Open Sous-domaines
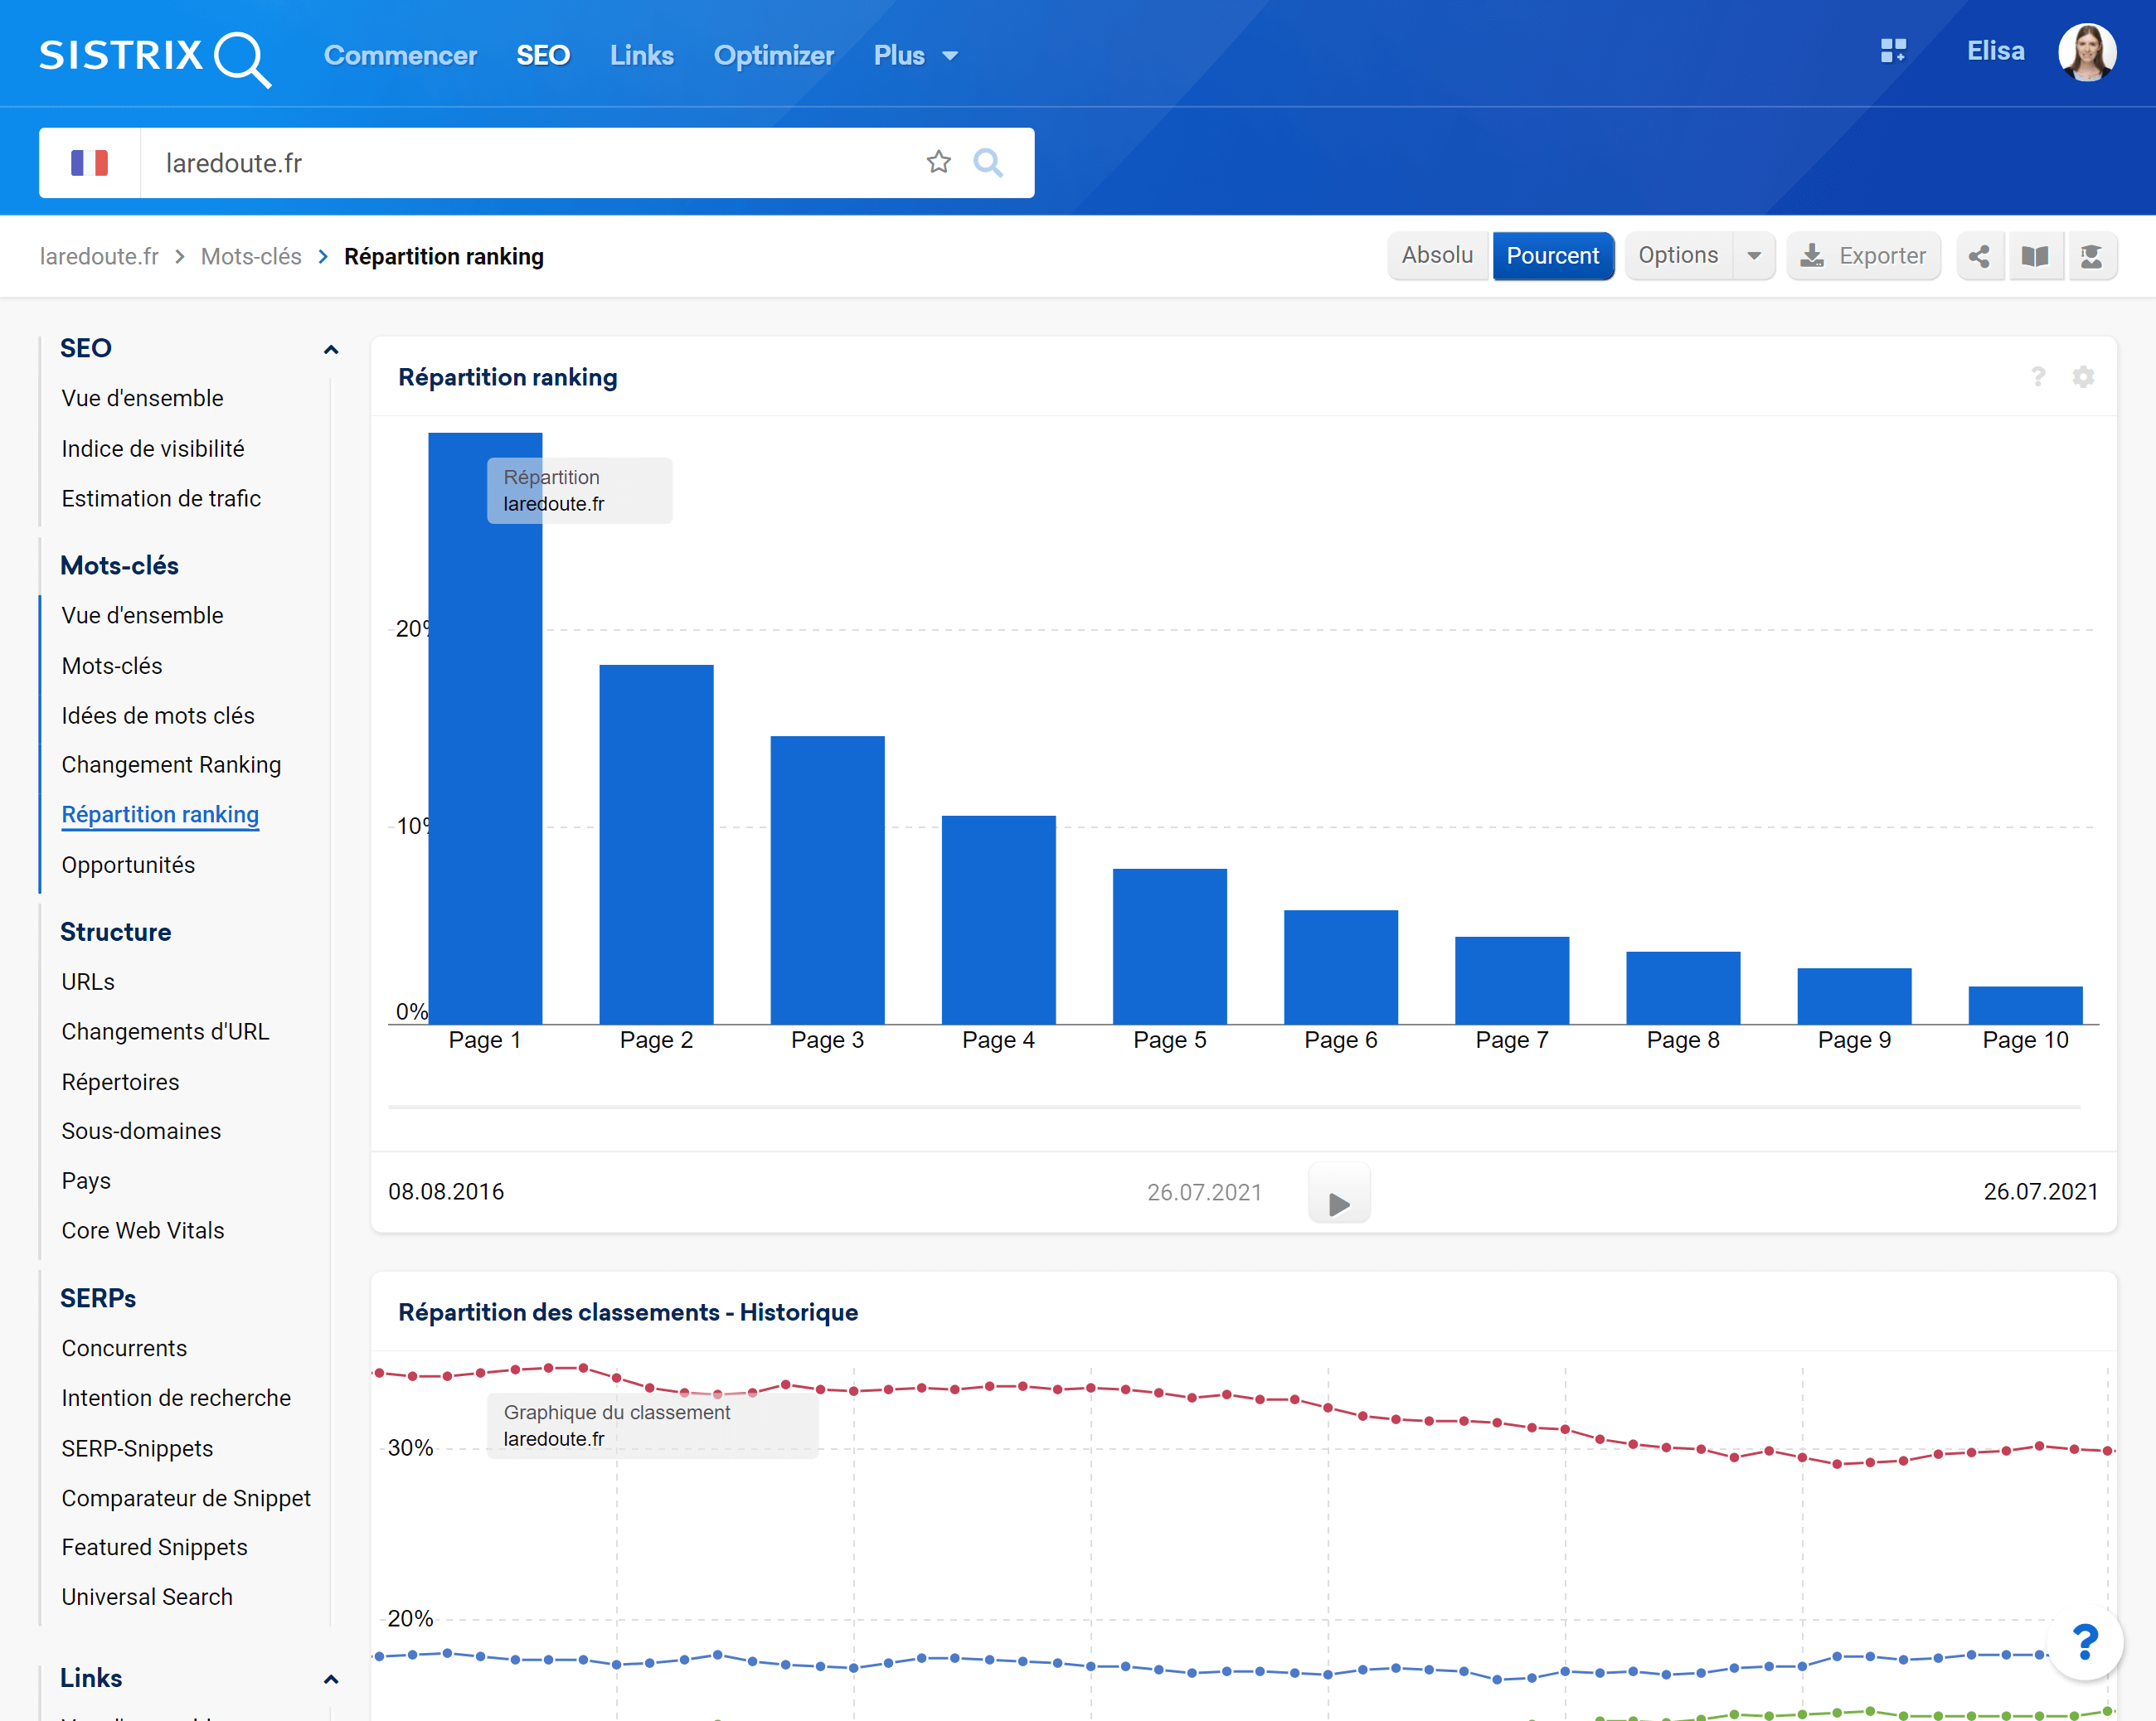This screenshot has height=1721, width=2156. pyautogui.click(x=141, y=1131)
